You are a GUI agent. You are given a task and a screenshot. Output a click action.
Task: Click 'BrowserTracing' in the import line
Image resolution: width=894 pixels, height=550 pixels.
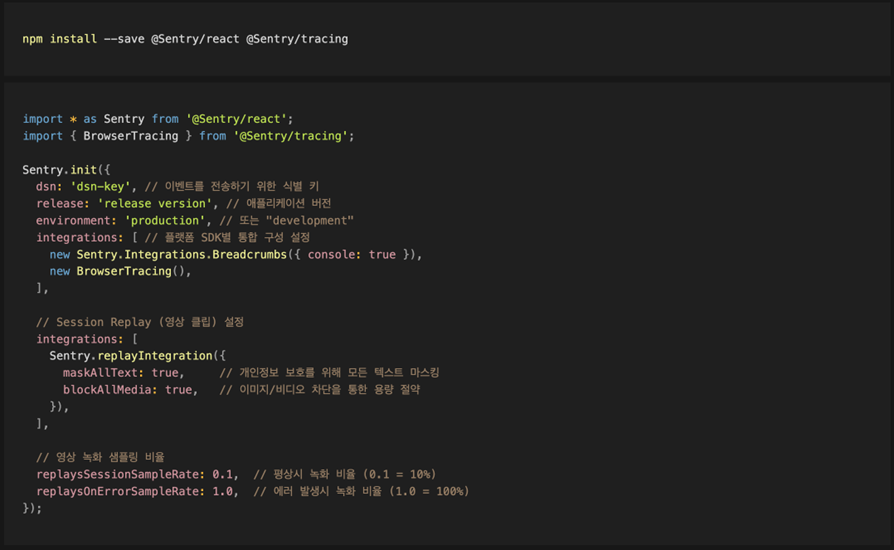pos(131,136)
